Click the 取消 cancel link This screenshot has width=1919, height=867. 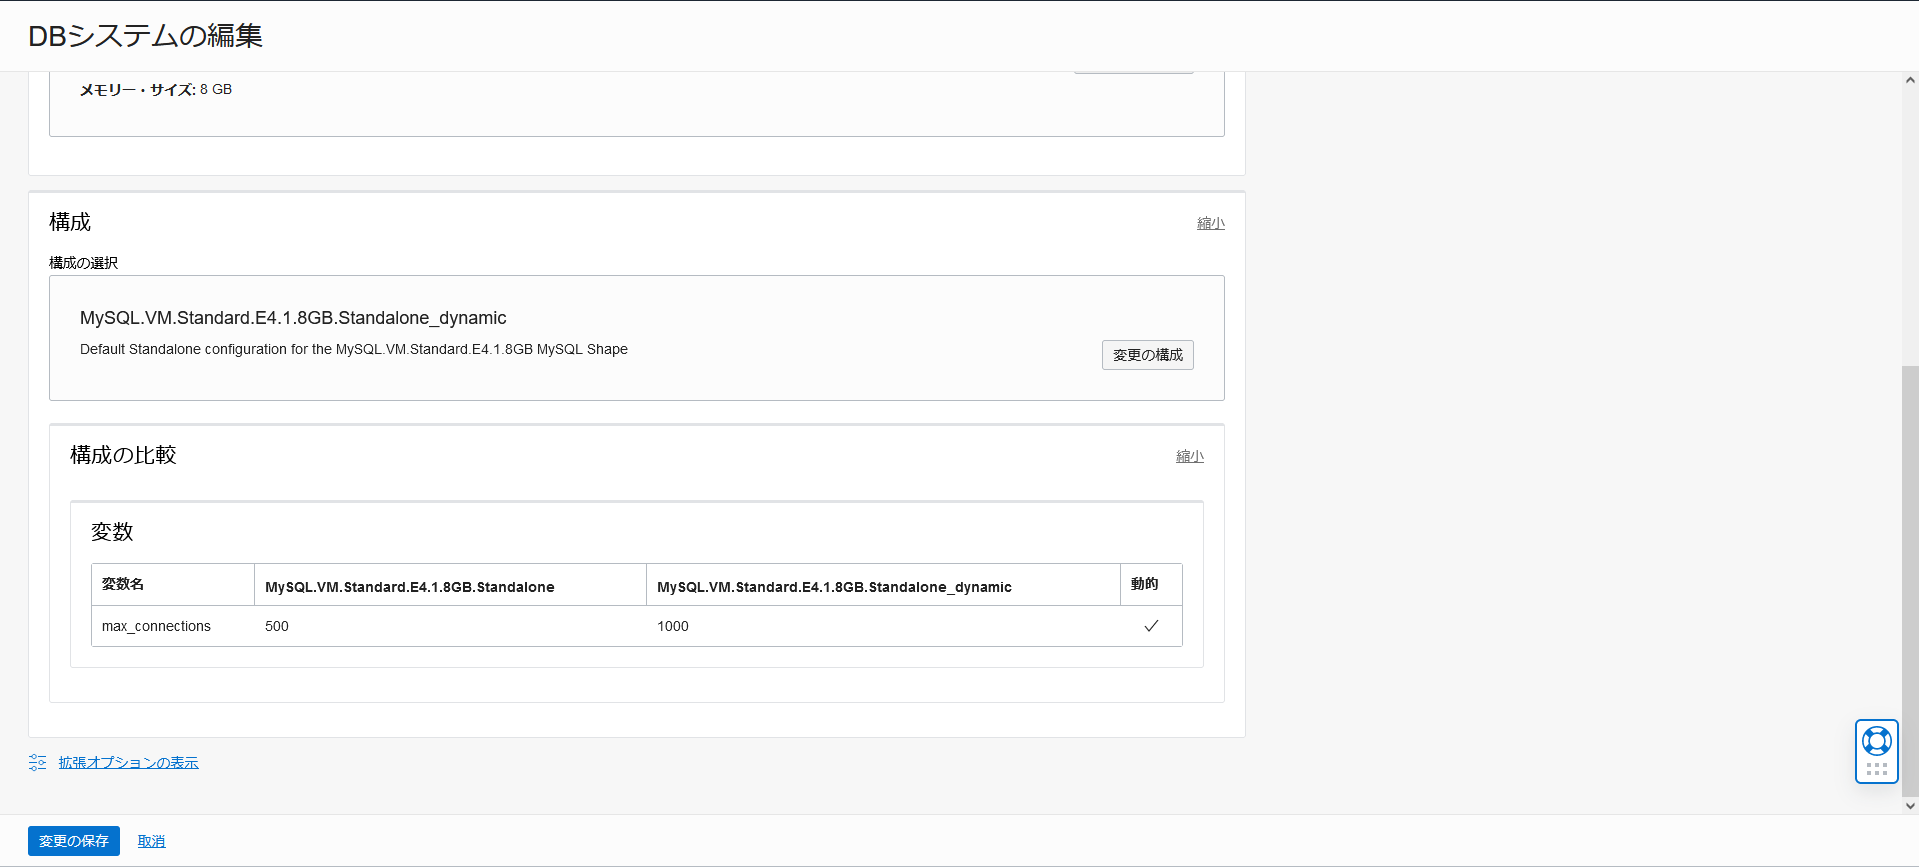click(151, 841)
